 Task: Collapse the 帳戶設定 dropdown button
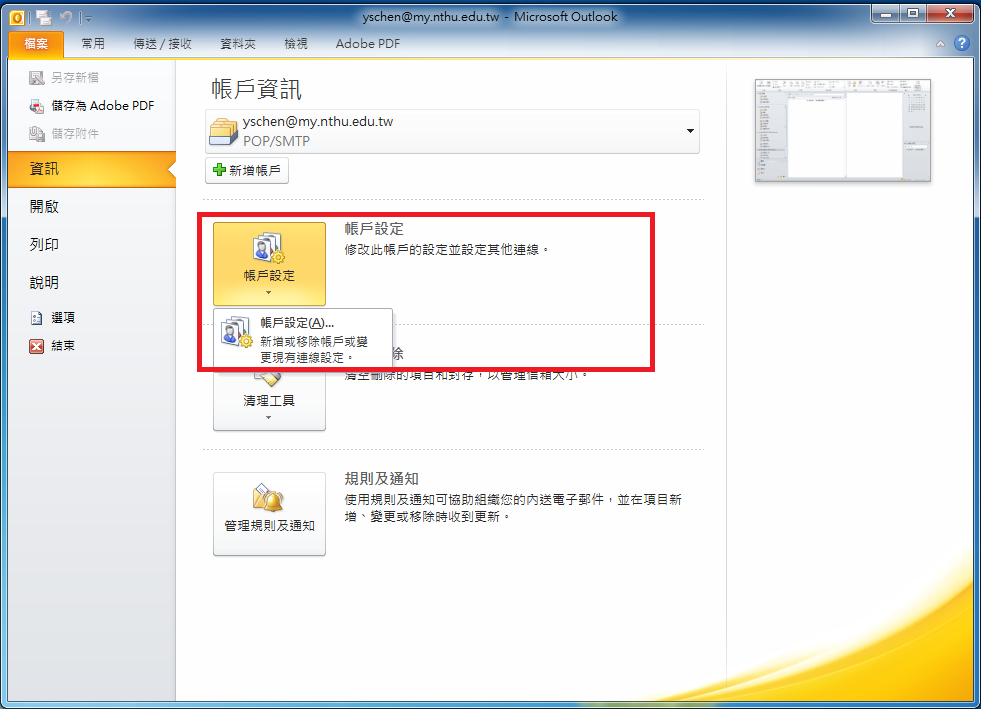[269, 264]
